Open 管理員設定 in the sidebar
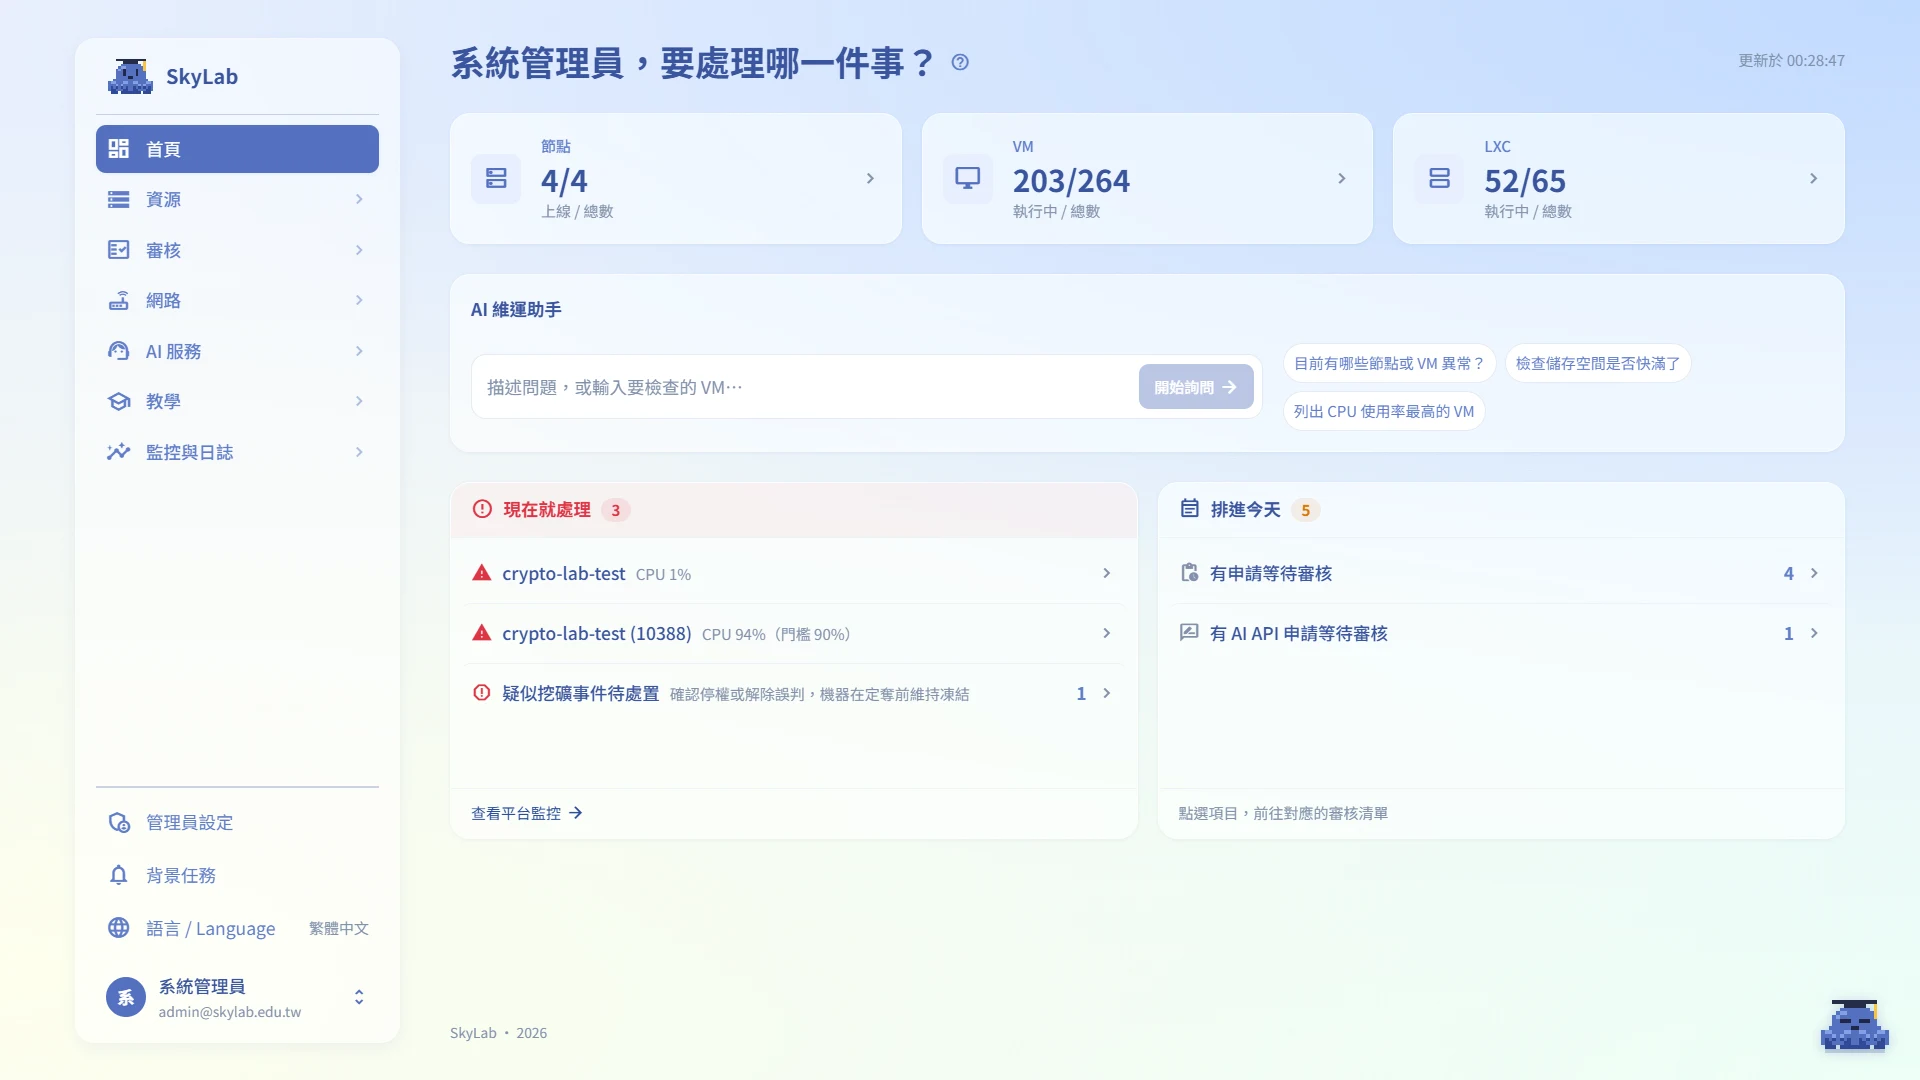This screenshot has height=1080, width=1920. [237, 822]
